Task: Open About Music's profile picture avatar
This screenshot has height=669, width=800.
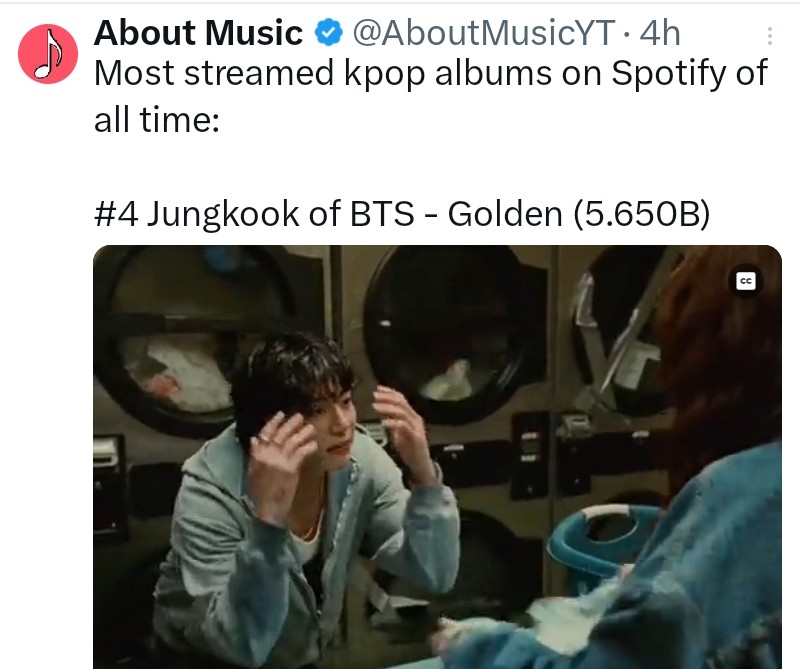Action: (48, 54)
